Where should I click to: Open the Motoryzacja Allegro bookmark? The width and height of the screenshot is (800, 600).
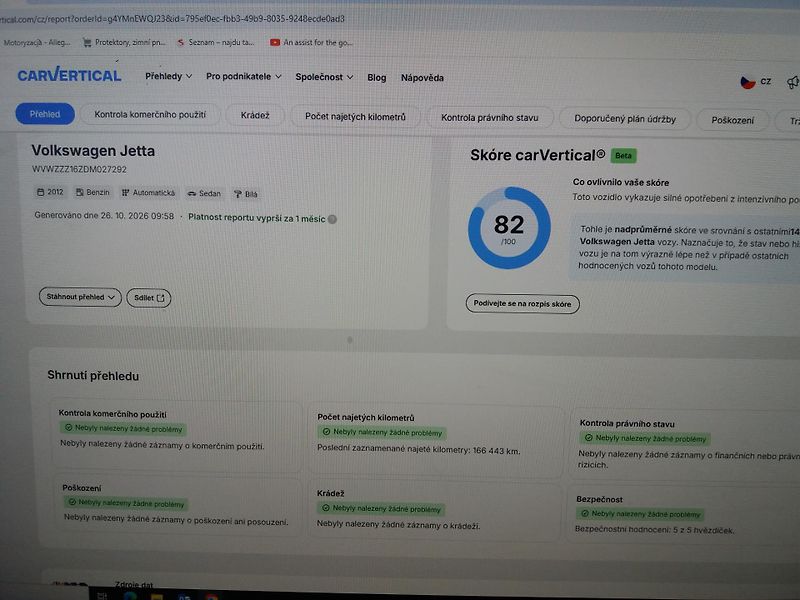pos(36,42)
